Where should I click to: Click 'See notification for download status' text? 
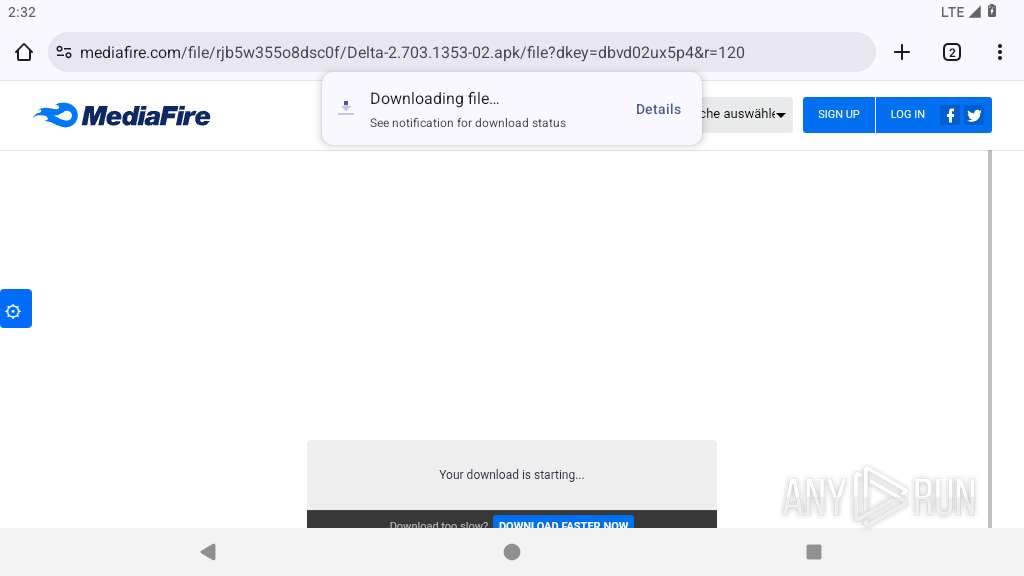(468, 123)
